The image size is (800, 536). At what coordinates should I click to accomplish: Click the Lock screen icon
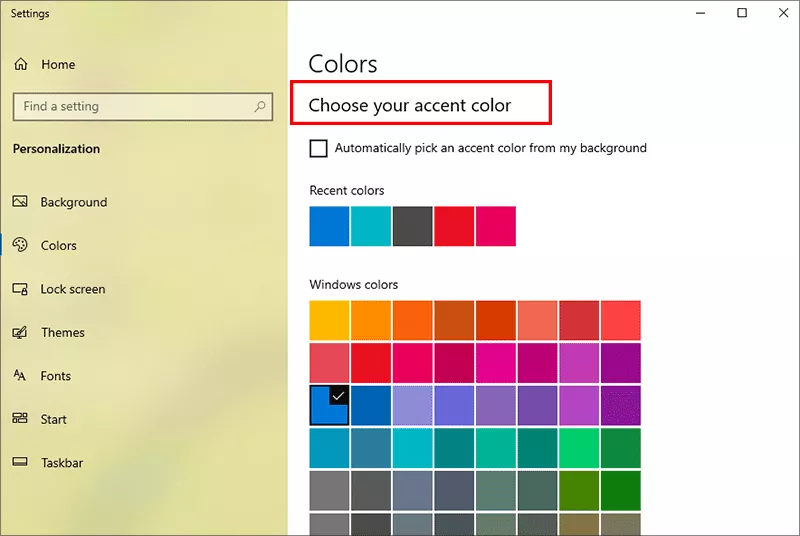point(20,289)
